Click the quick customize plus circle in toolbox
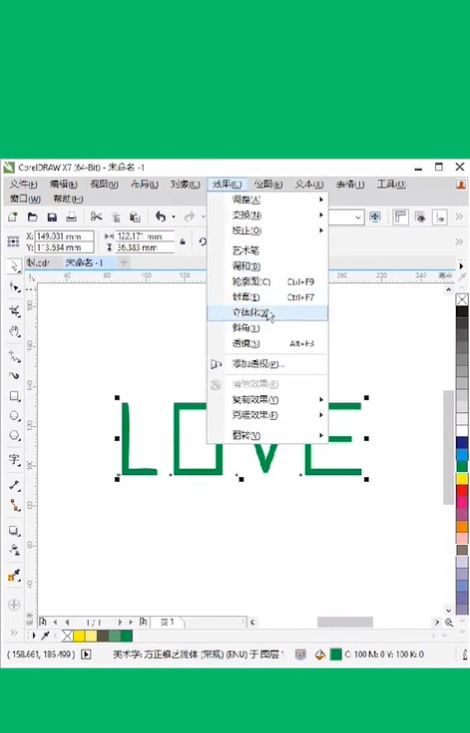The height and width of the screenshot is (733, 470). [x=14, y=604]
